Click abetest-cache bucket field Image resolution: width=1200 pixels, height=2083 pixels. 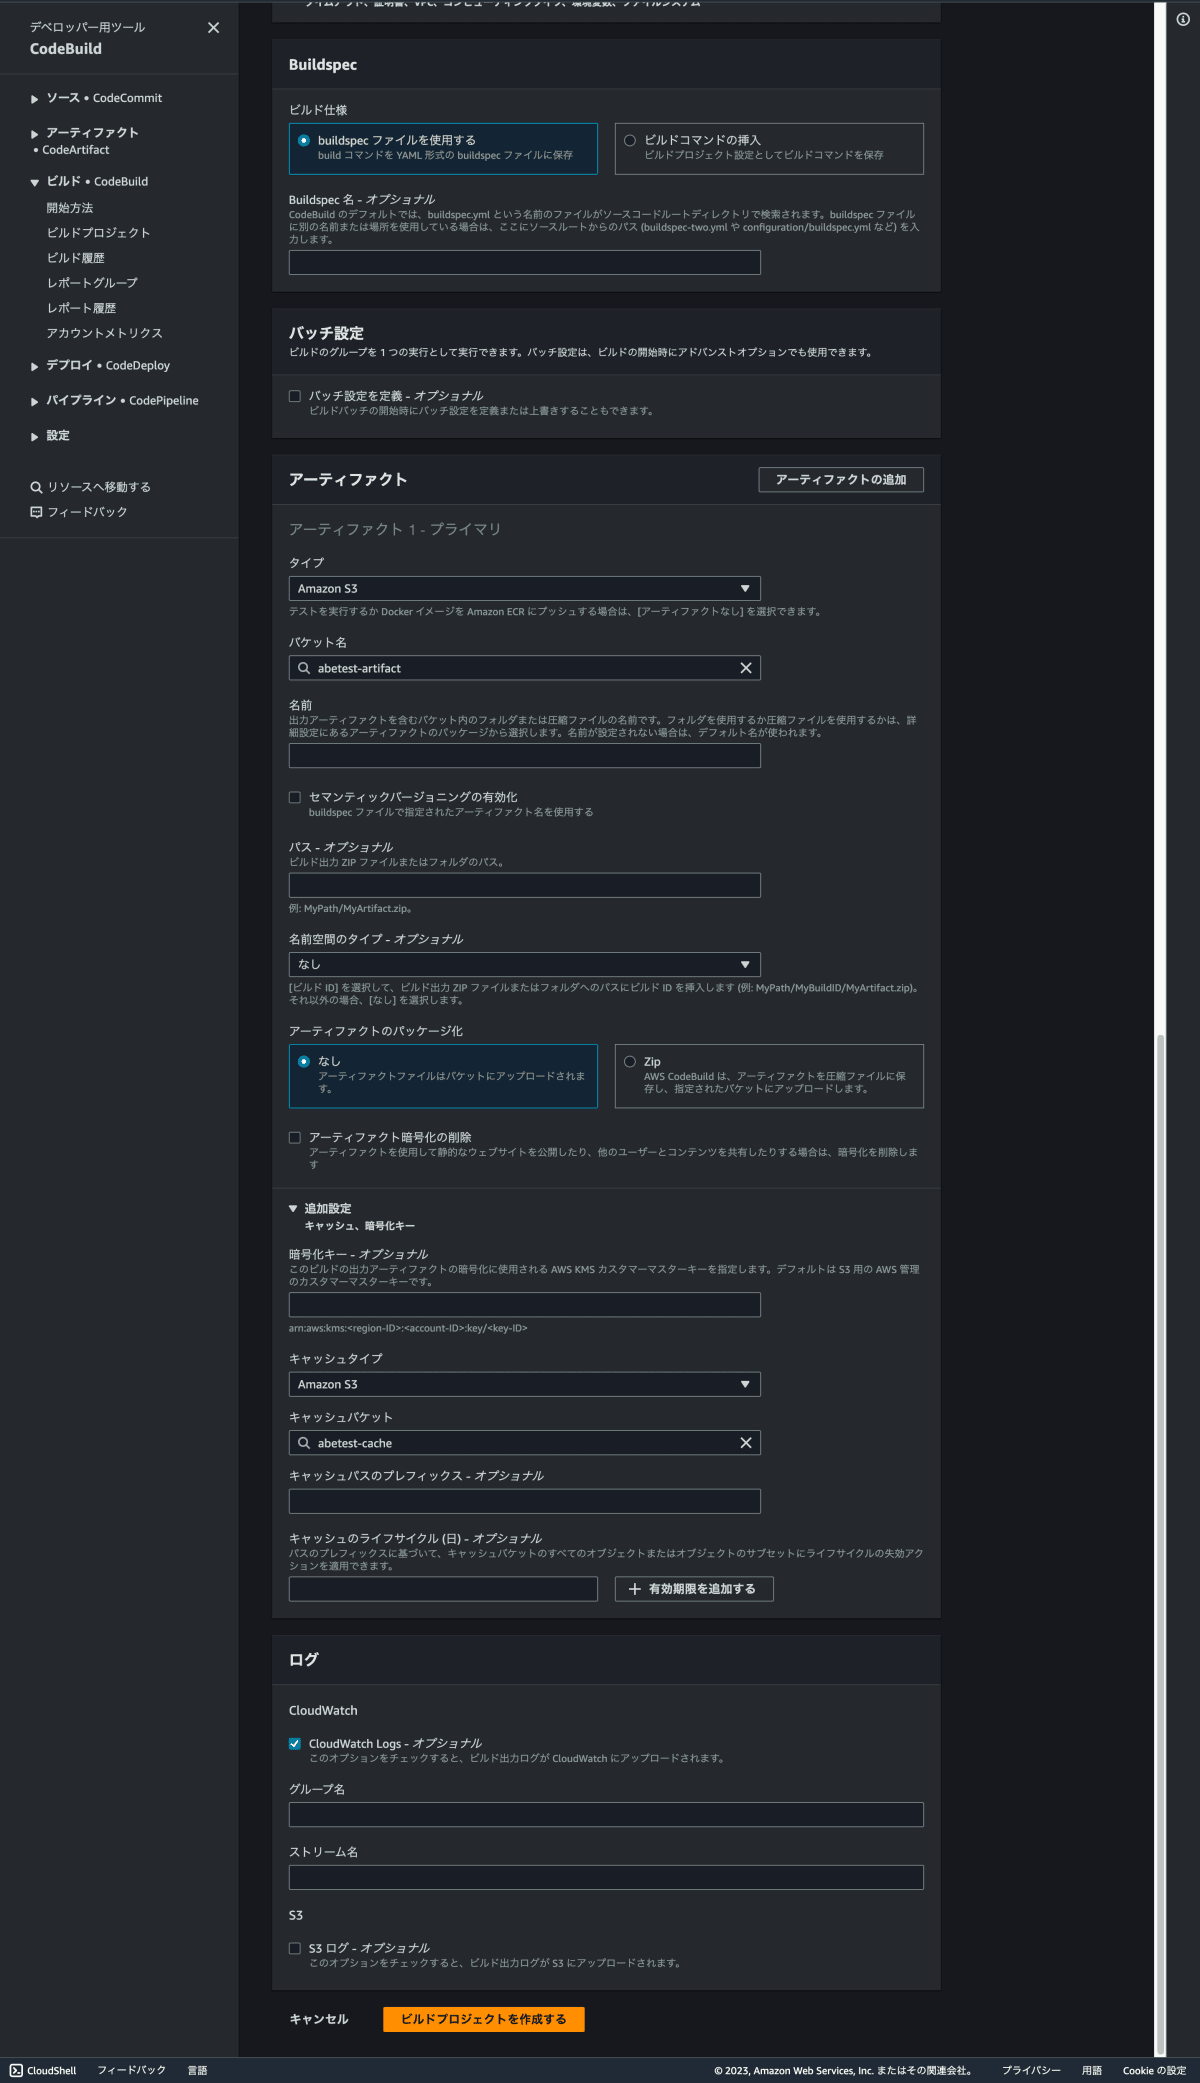(525, 1443)
